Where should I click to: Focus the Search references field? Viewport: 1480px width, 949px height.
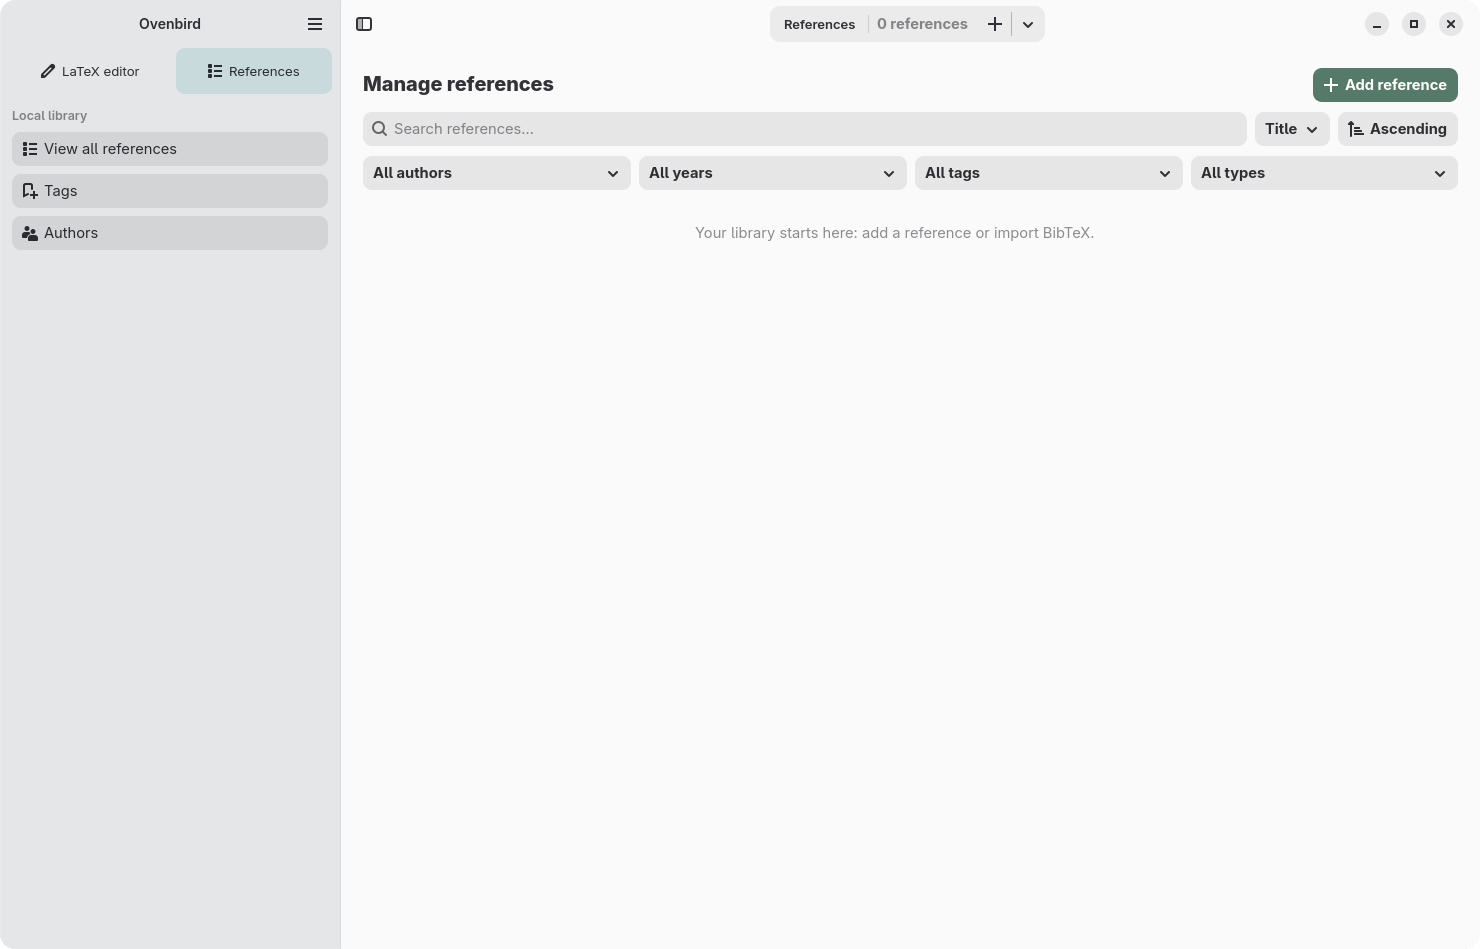805,129
